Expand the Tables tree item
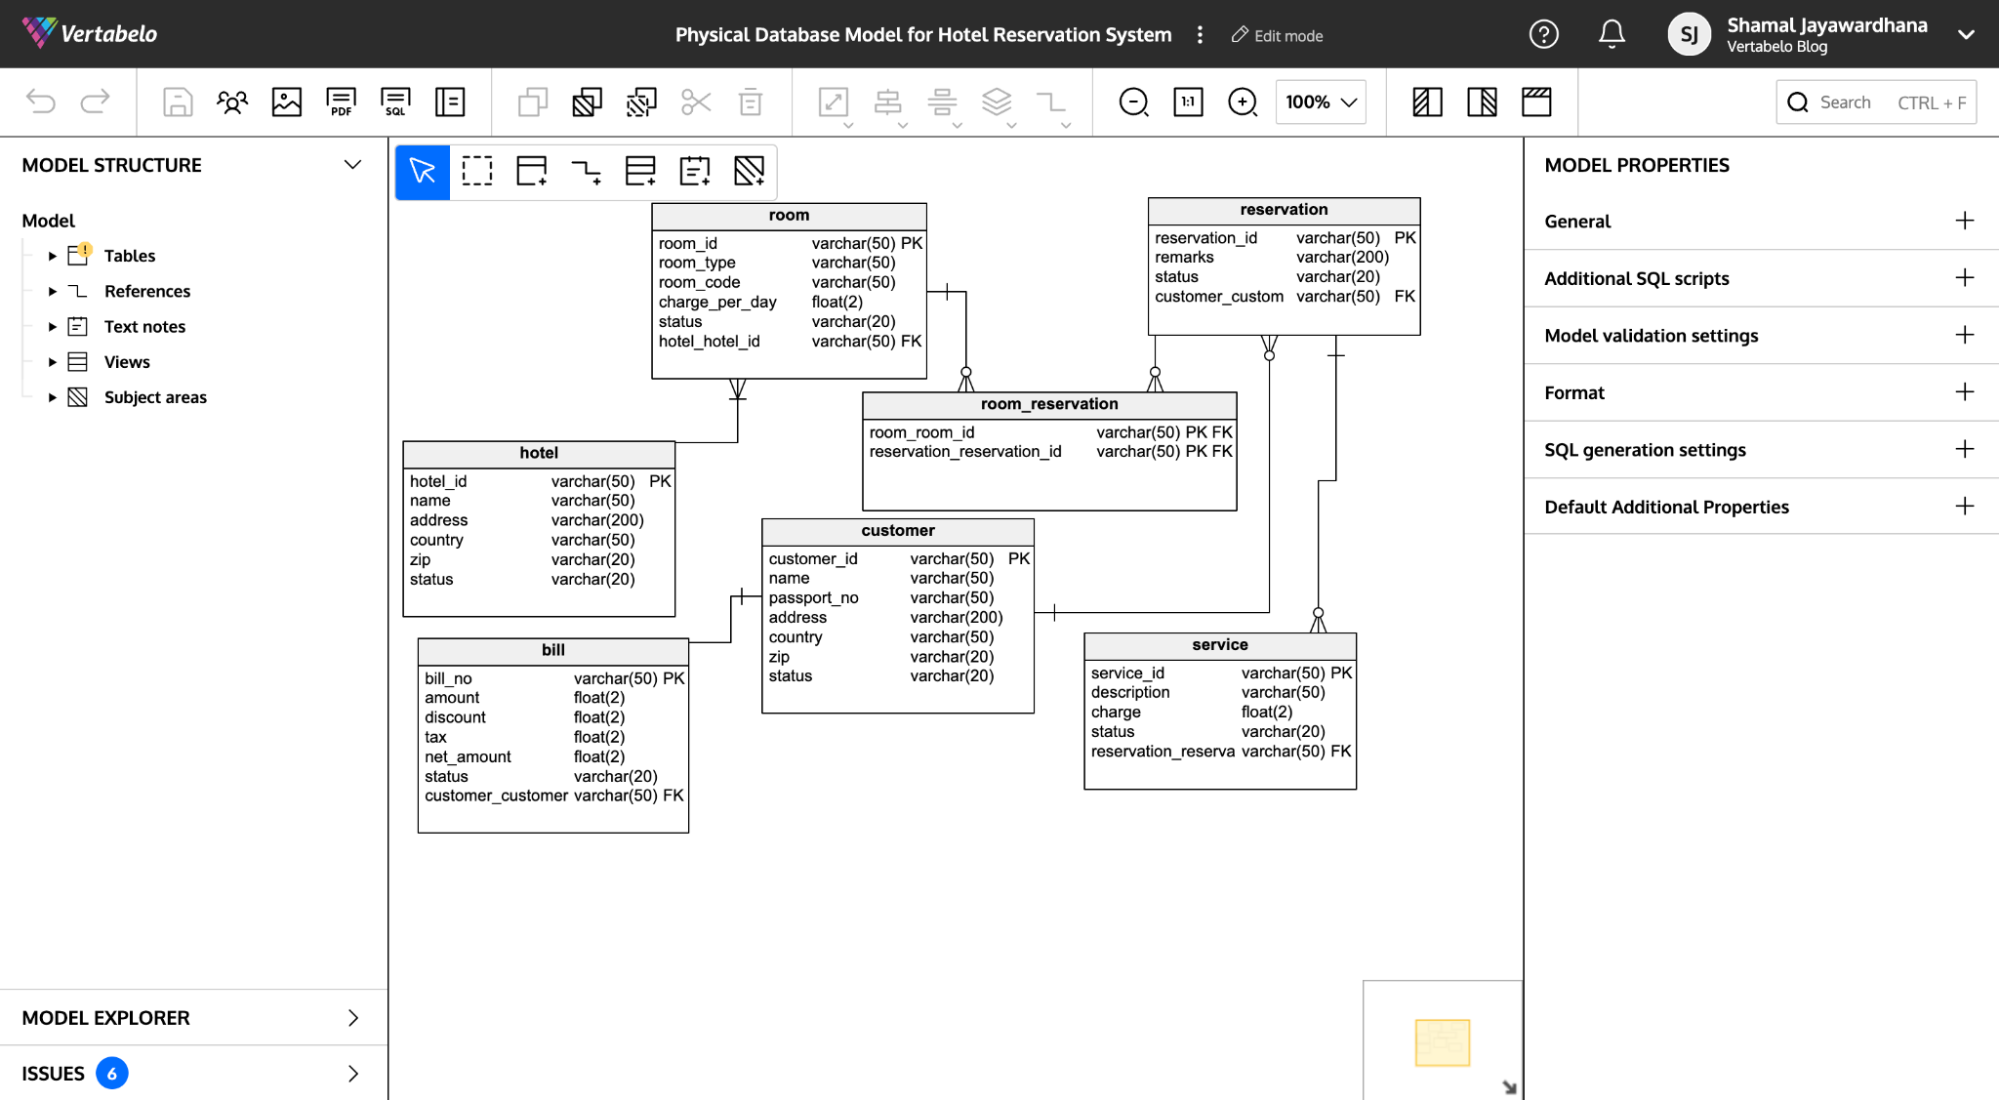 tap(51, 255)
